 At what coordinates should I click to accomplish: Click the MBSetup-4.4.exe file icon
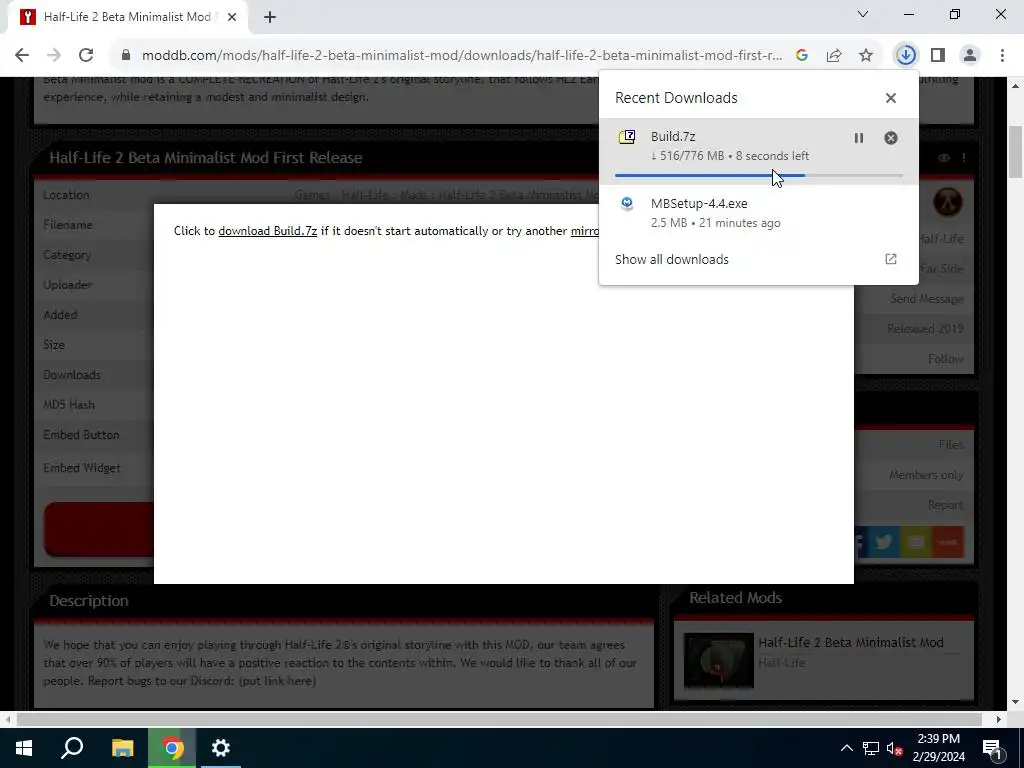tap(627, 204)
